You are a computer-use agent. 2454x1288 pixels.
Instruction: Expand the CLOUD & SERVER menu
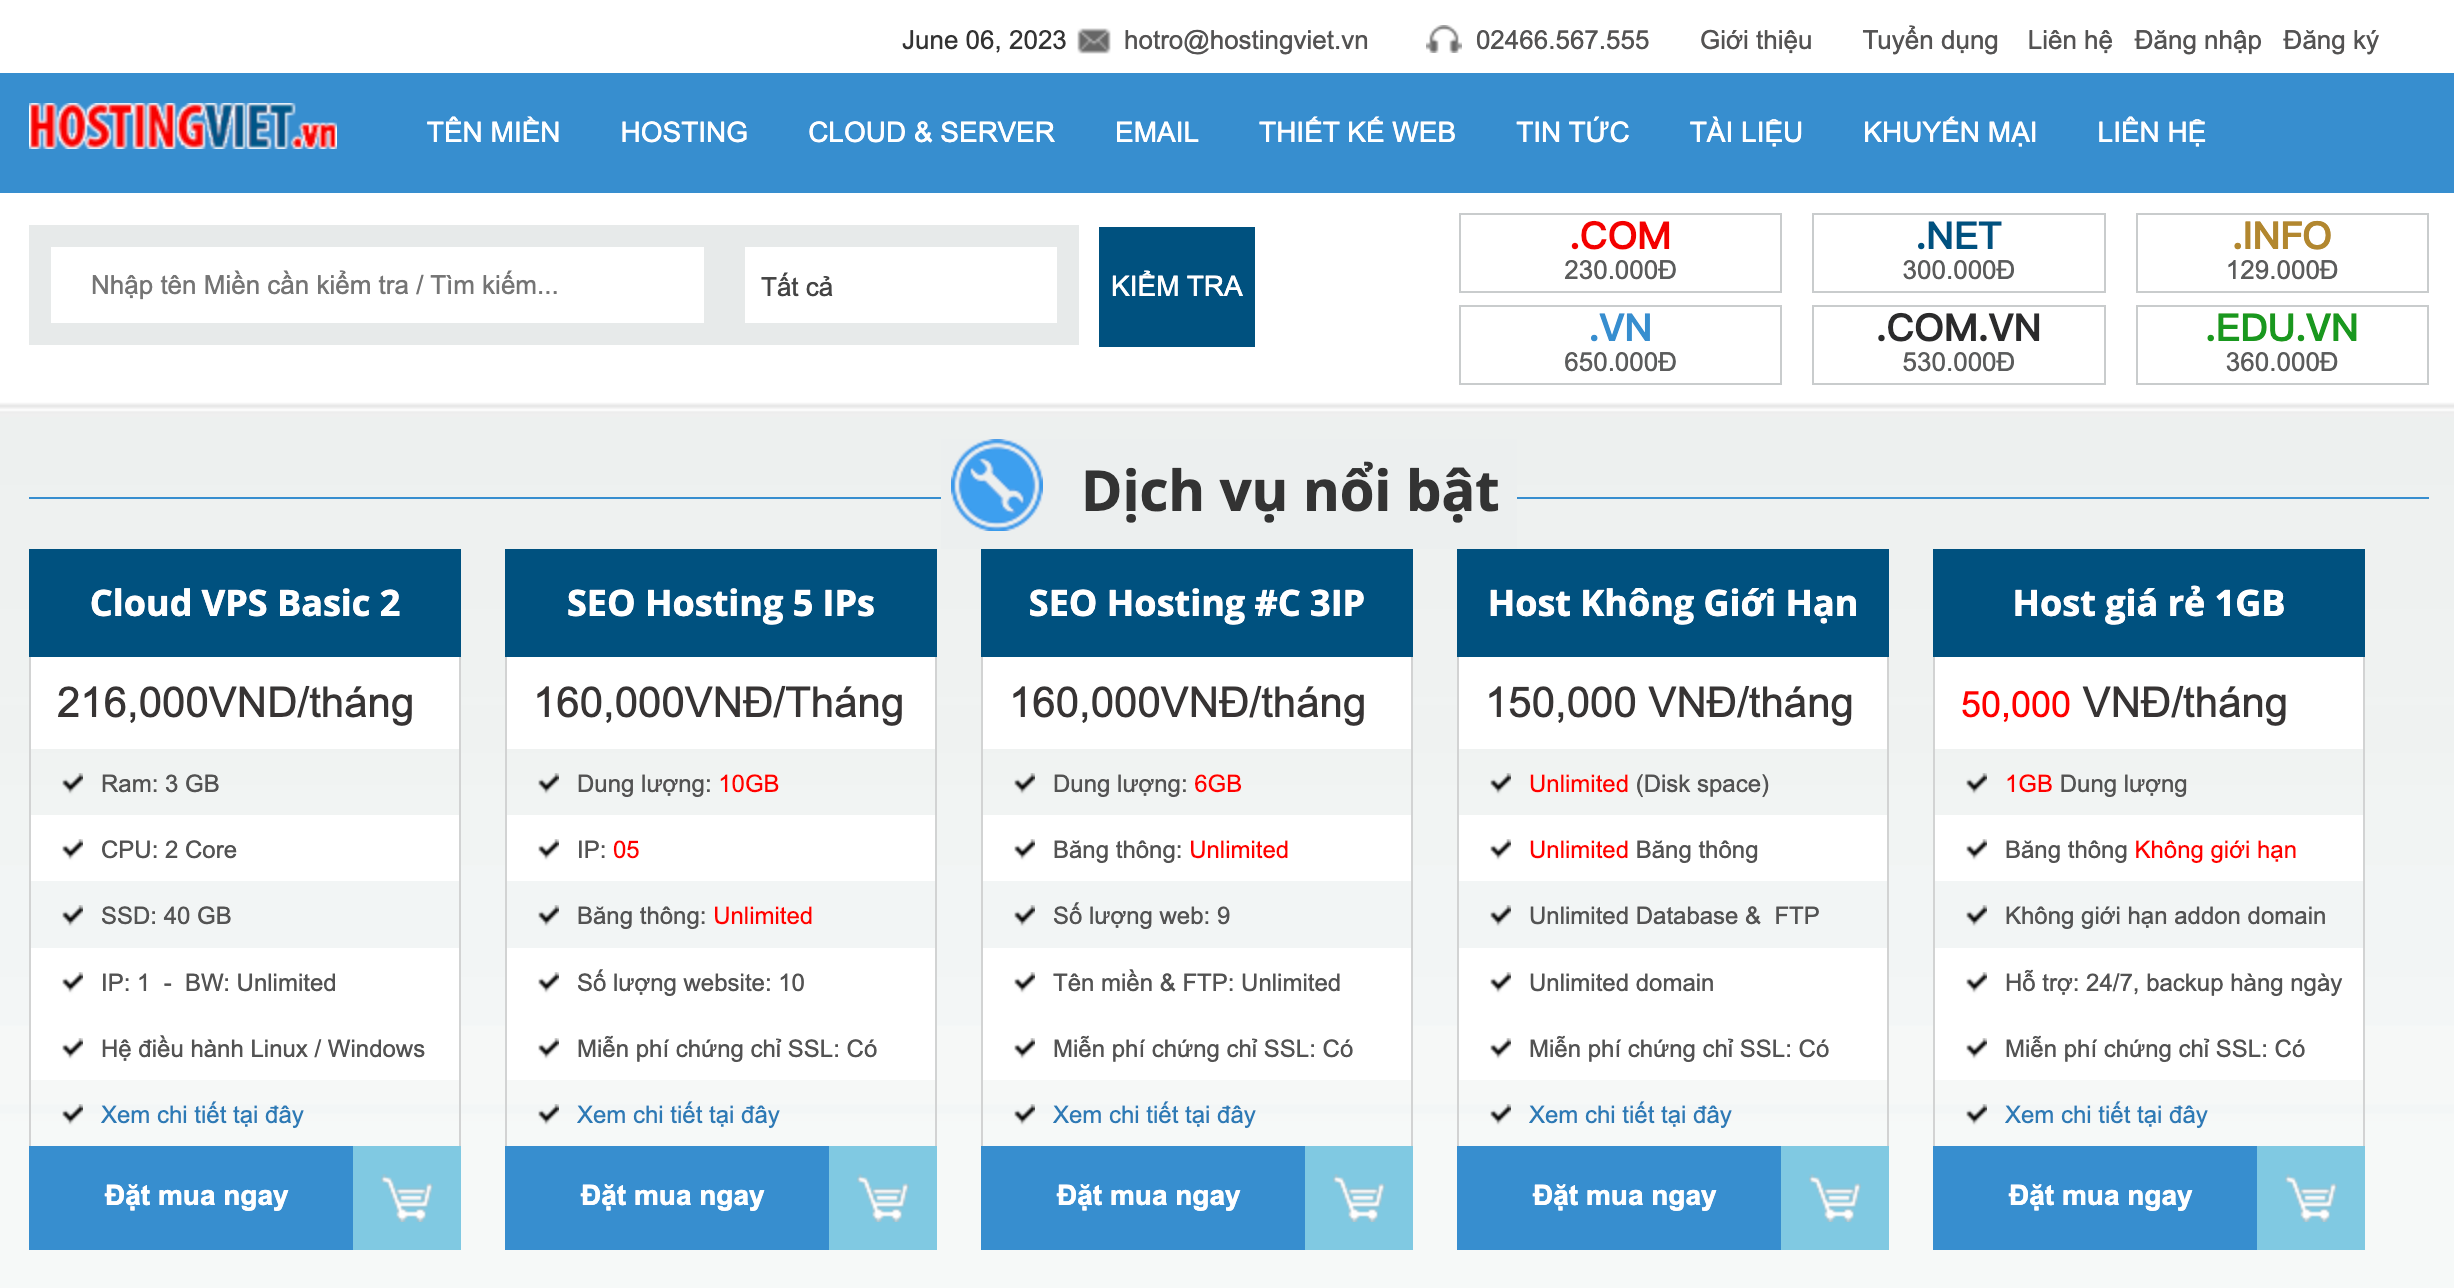[930, 131]
